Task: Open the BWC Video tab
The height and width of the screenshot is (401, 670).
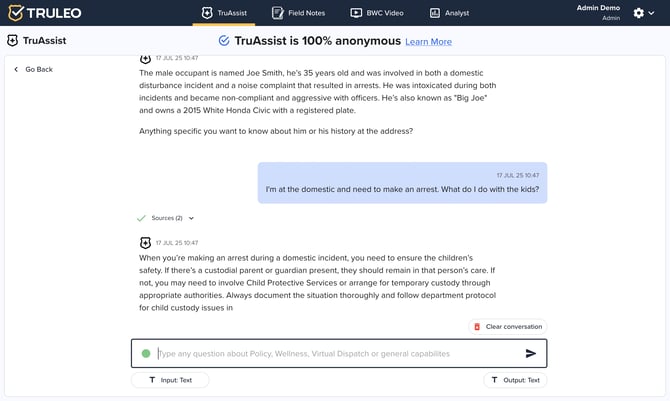Action: click(x=376, y=13)
